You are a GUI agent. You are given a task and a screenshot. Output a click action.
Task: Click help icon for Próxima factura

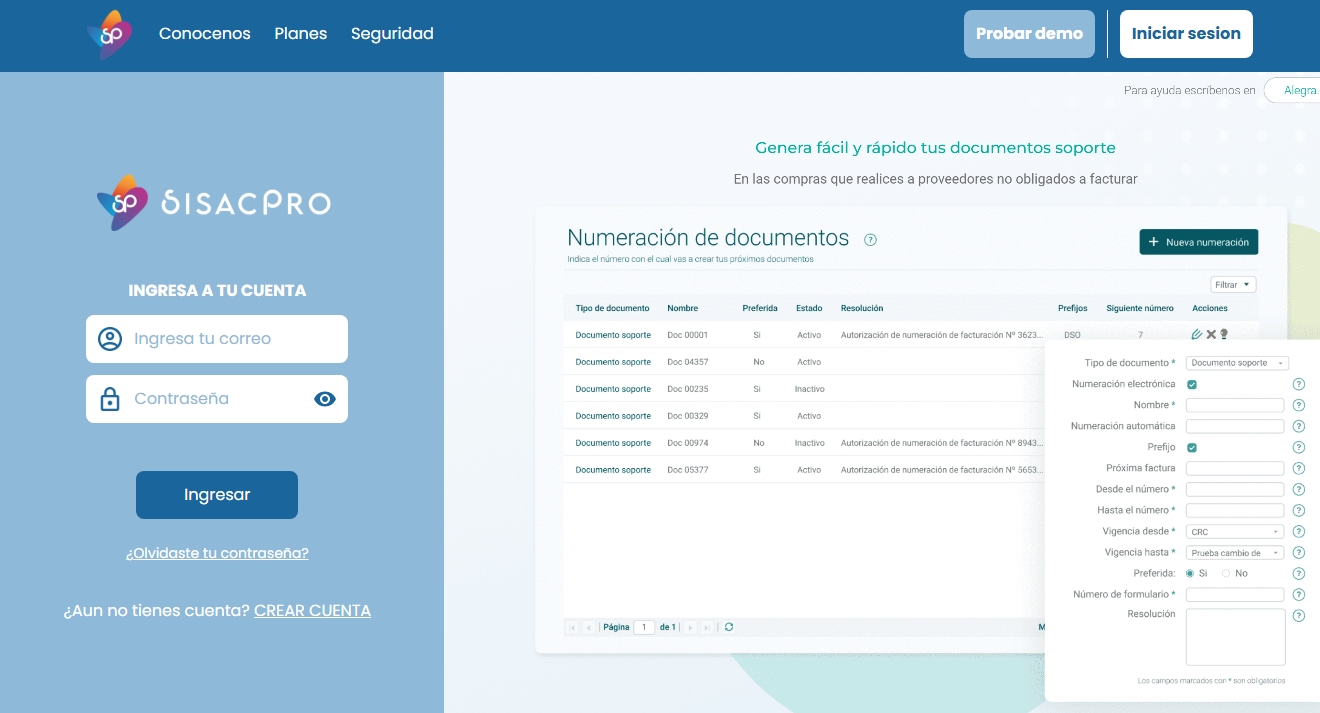[1299, 468]
